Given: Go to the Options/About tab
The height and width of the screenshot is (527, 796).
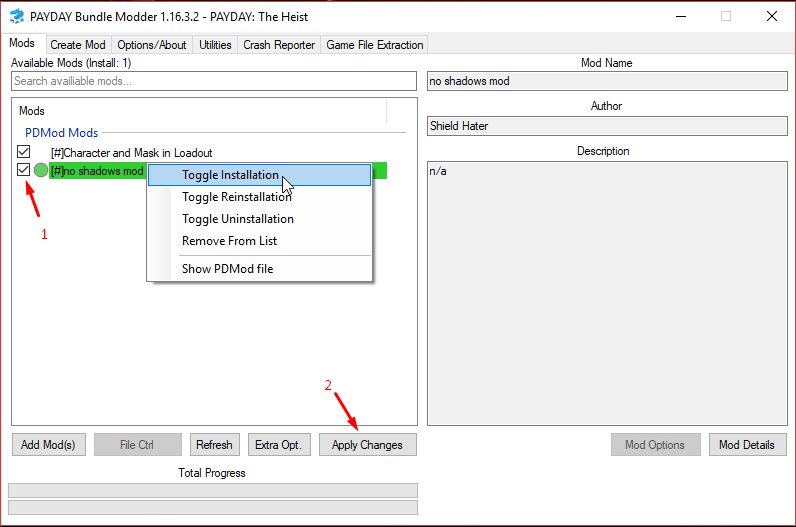Looking at the screenshot, I should point(152,45).
